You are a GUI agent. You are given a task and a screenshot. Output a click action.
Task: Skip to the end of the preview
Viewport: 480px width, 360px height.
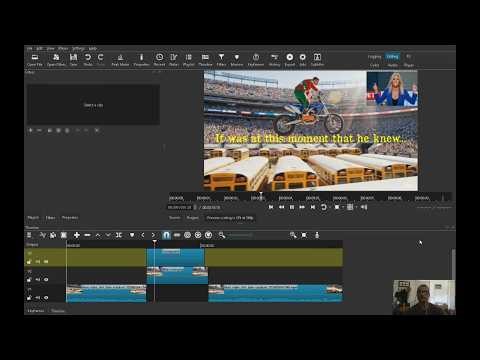click(313, 207)
